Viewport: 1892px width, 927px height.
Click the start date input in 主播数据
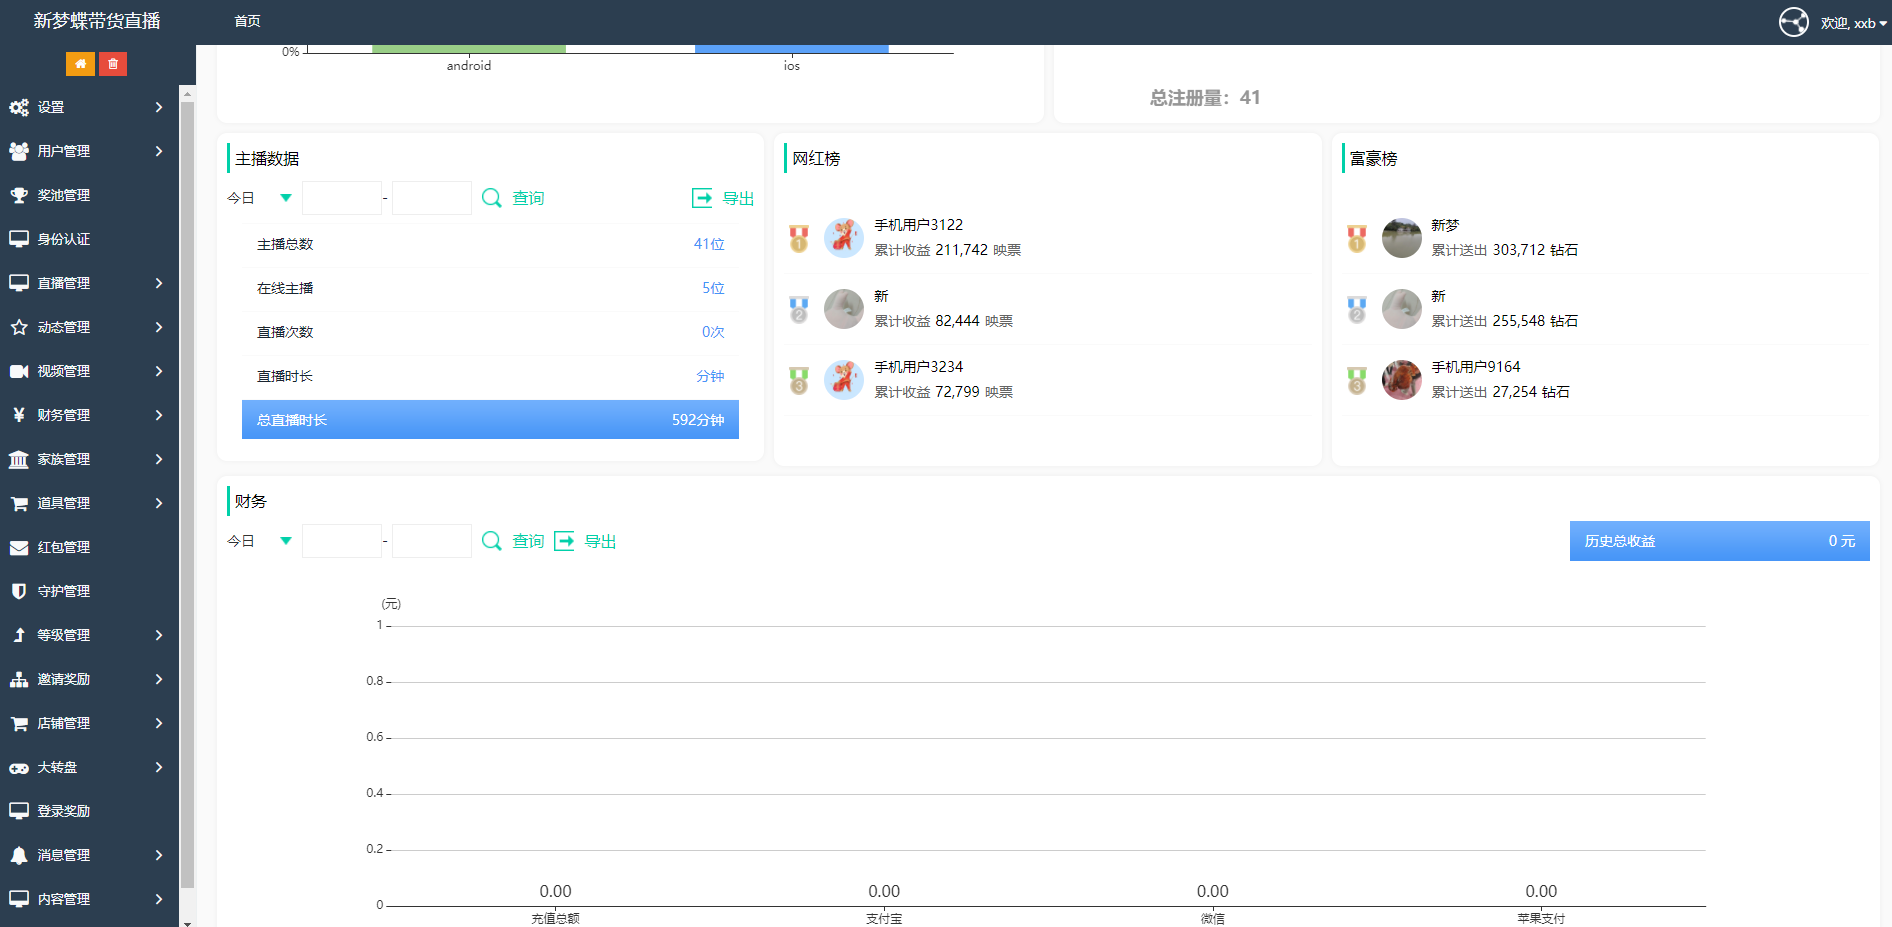coord(341,197)
